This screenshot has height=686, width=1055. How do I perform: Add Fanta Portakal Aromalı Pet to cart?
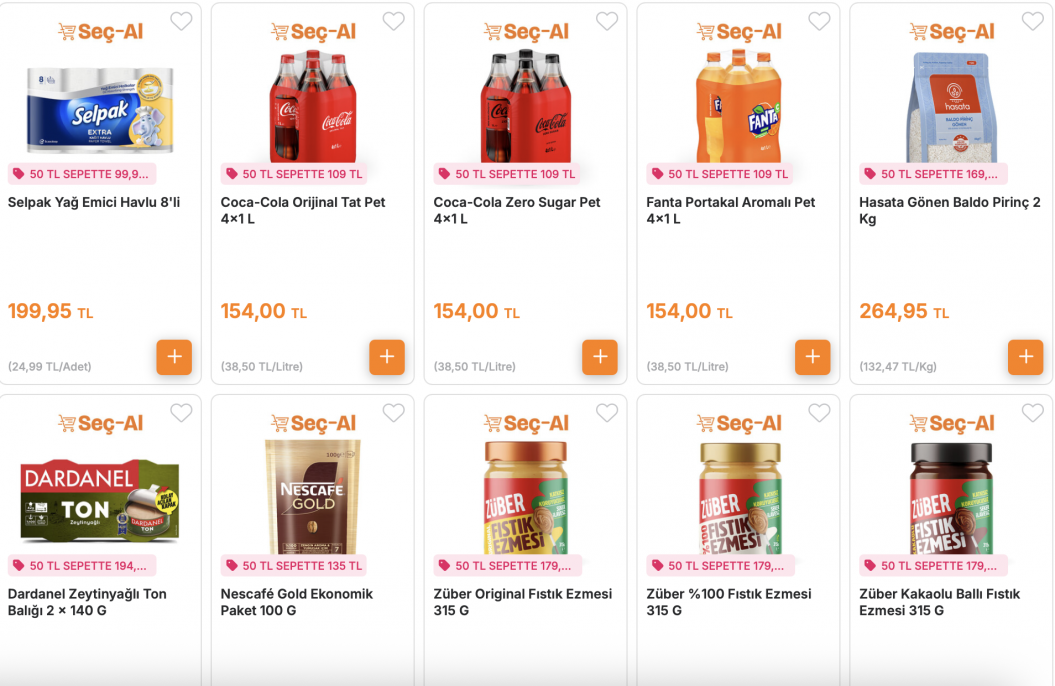[x=813, y=356]
